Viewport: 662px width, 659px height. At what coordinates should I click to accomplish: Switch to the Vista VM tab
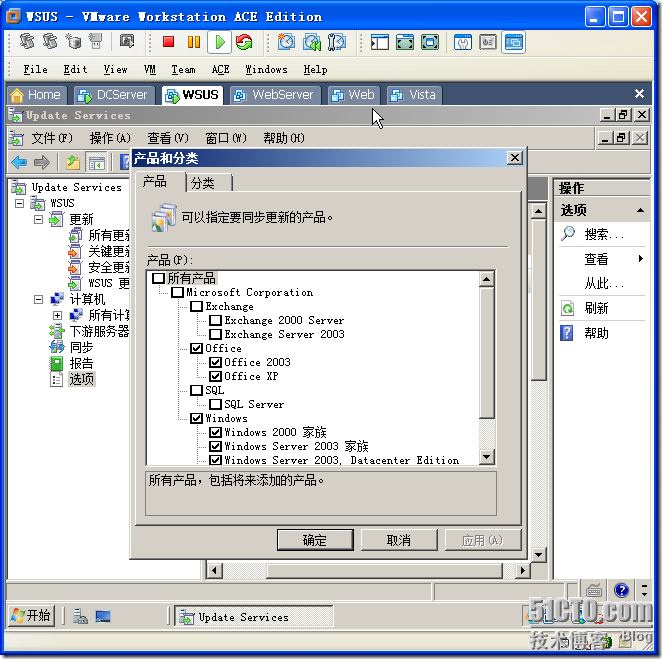click(x=414, y=95)
